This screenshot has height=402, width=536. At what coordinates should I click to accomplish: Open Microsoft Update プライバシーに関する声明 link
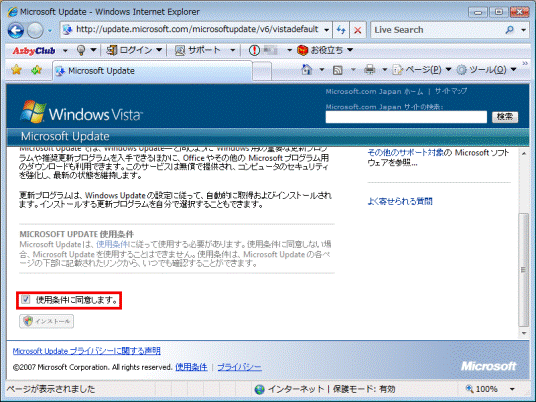86,351
